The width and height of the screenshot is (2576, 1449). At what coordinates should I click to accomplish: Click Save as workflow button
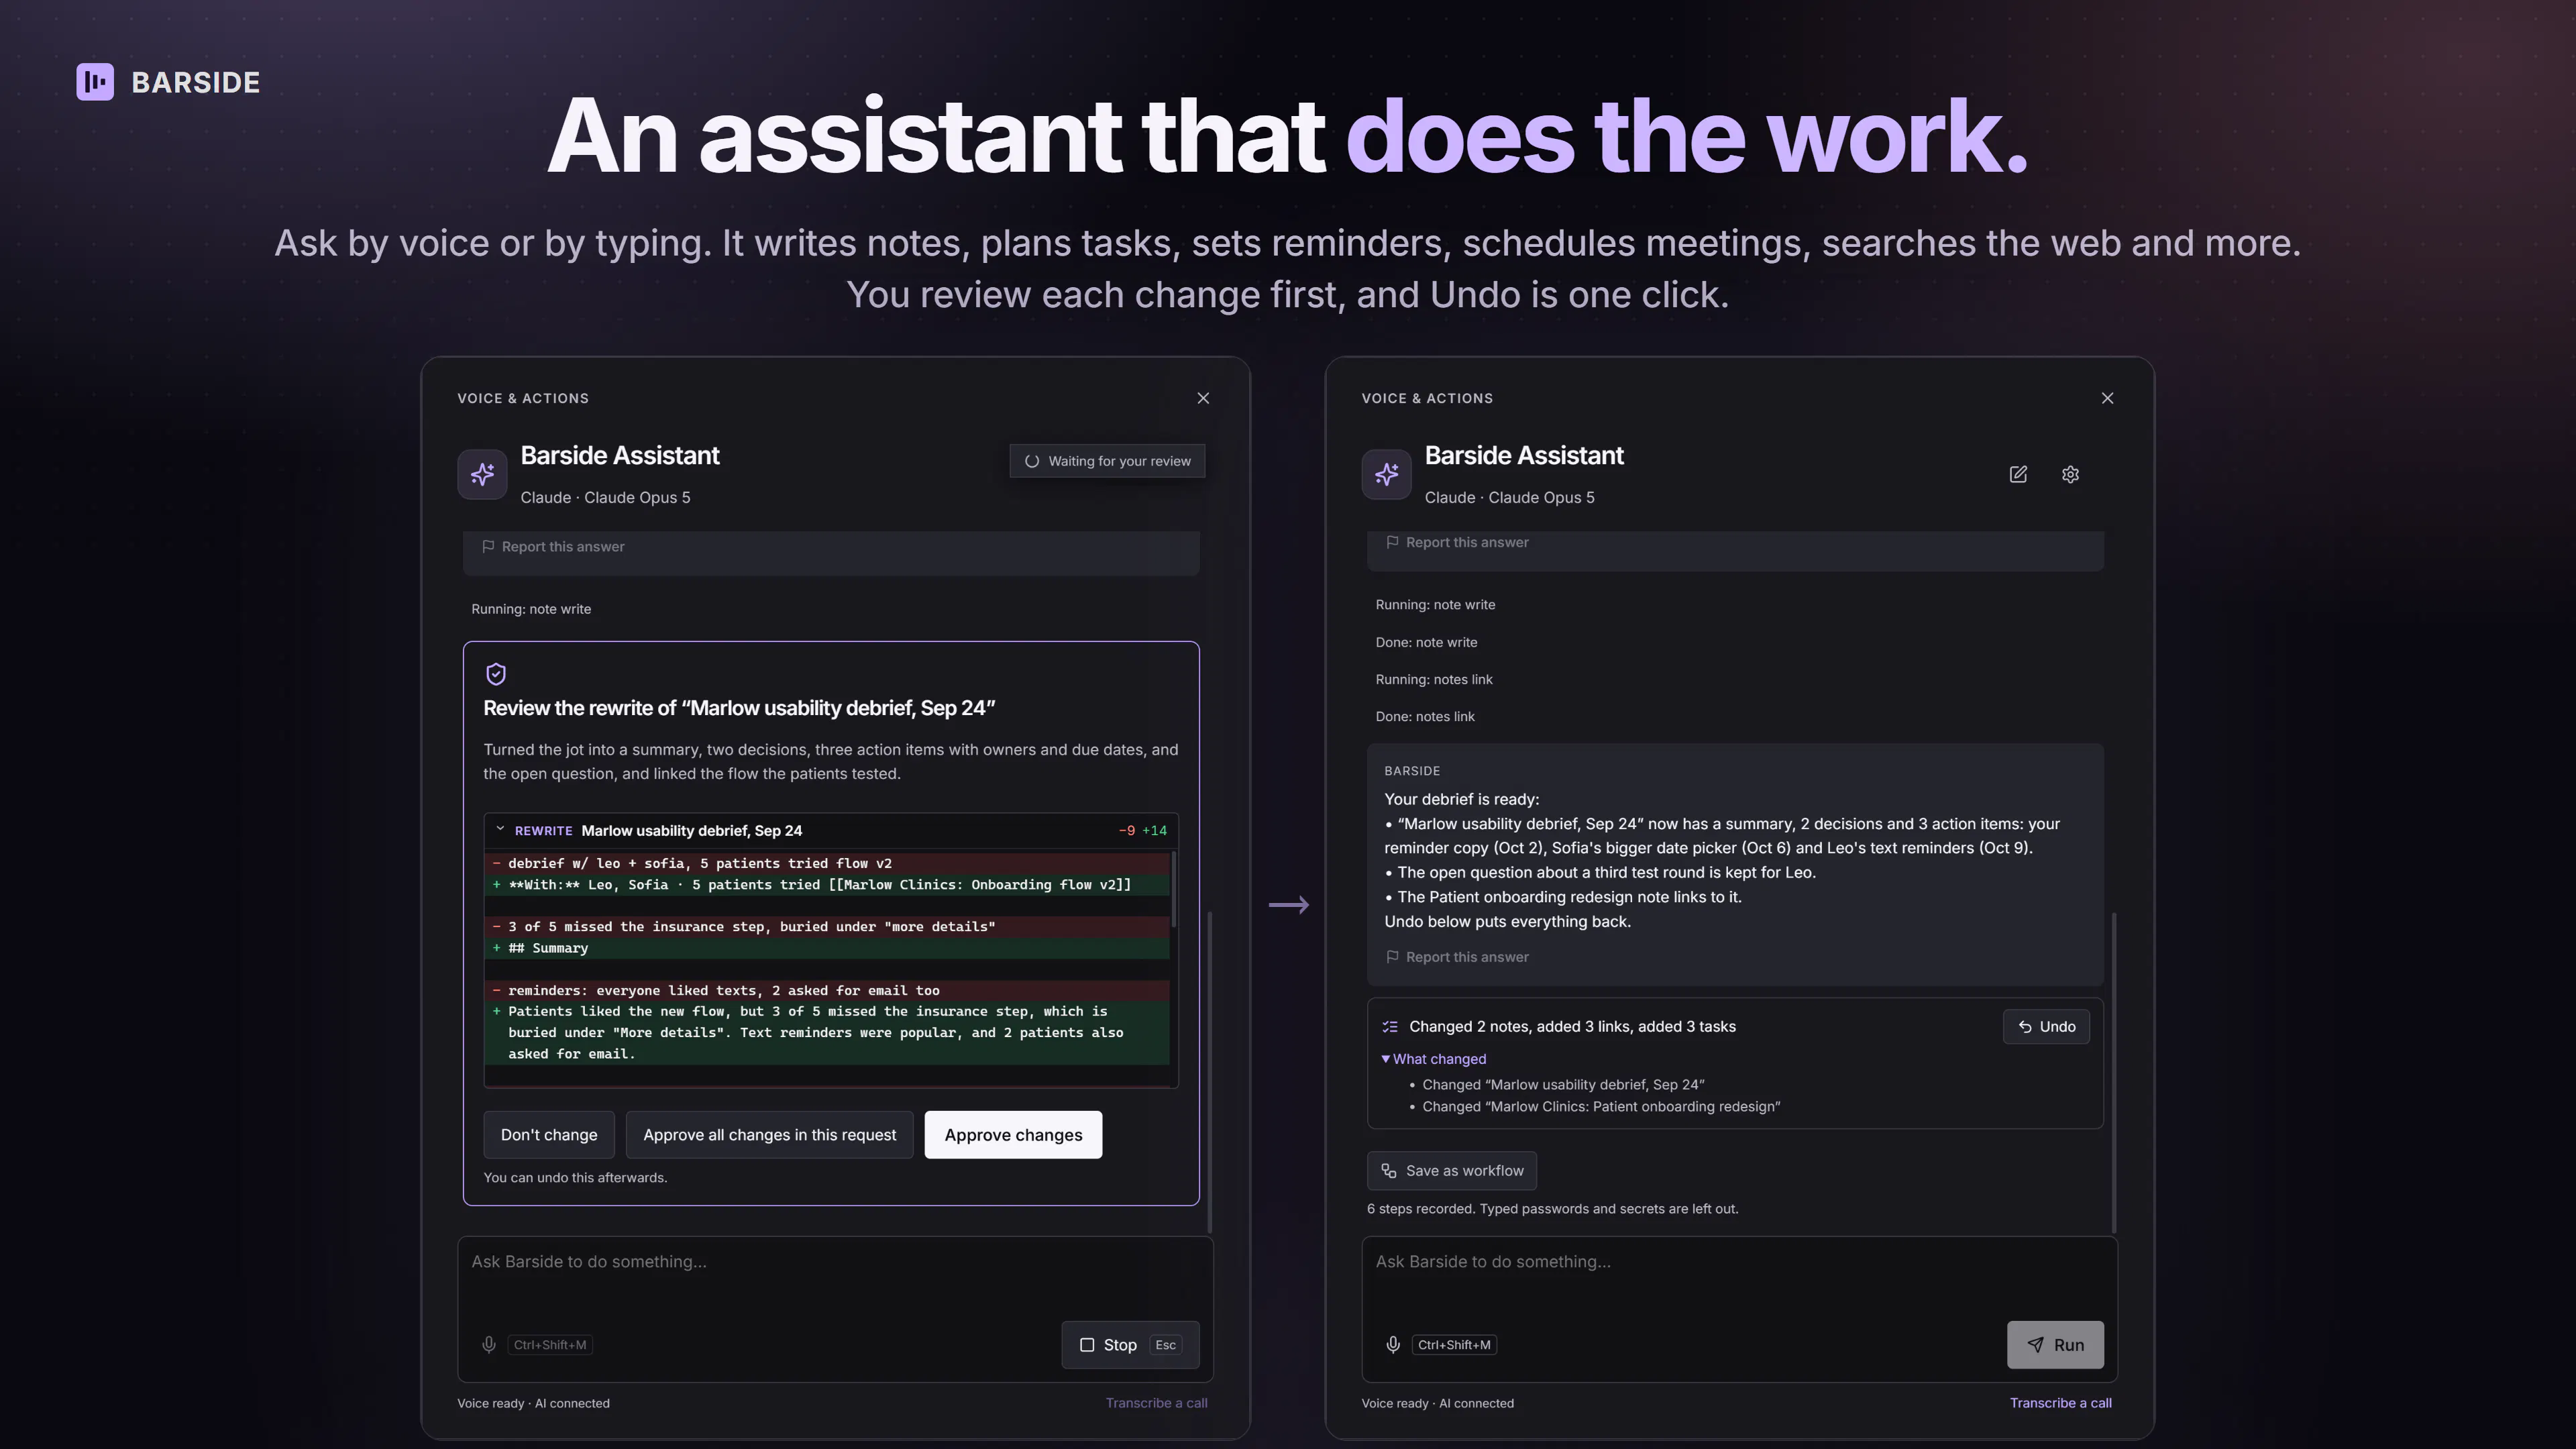point(1451,1171)
